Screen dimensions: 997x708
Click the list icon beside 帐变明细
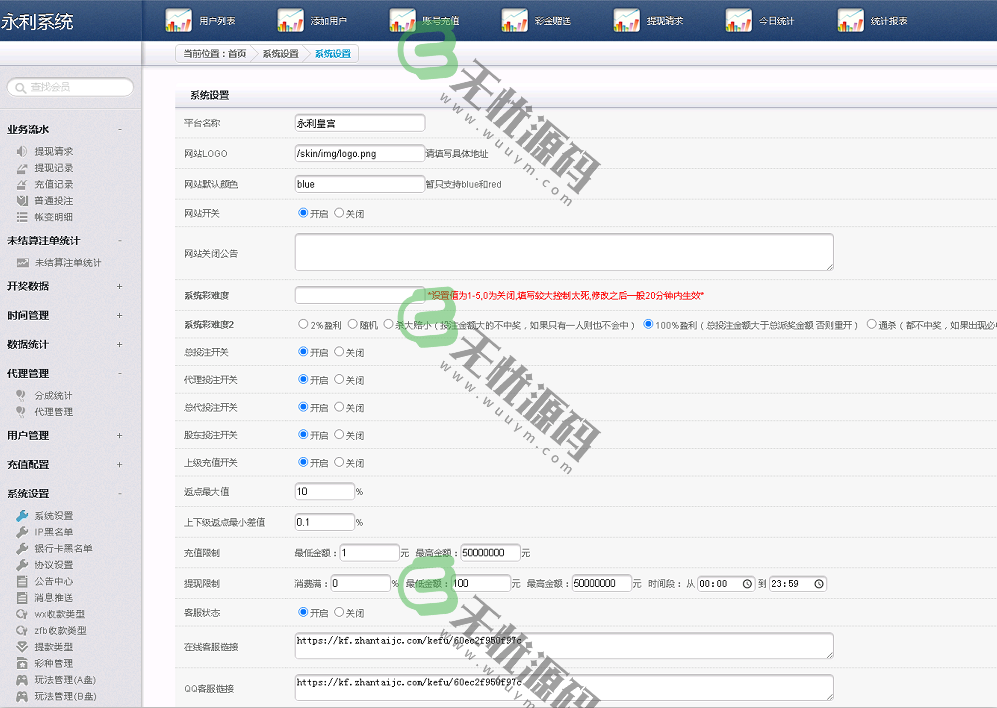click(x=22, y=216)
